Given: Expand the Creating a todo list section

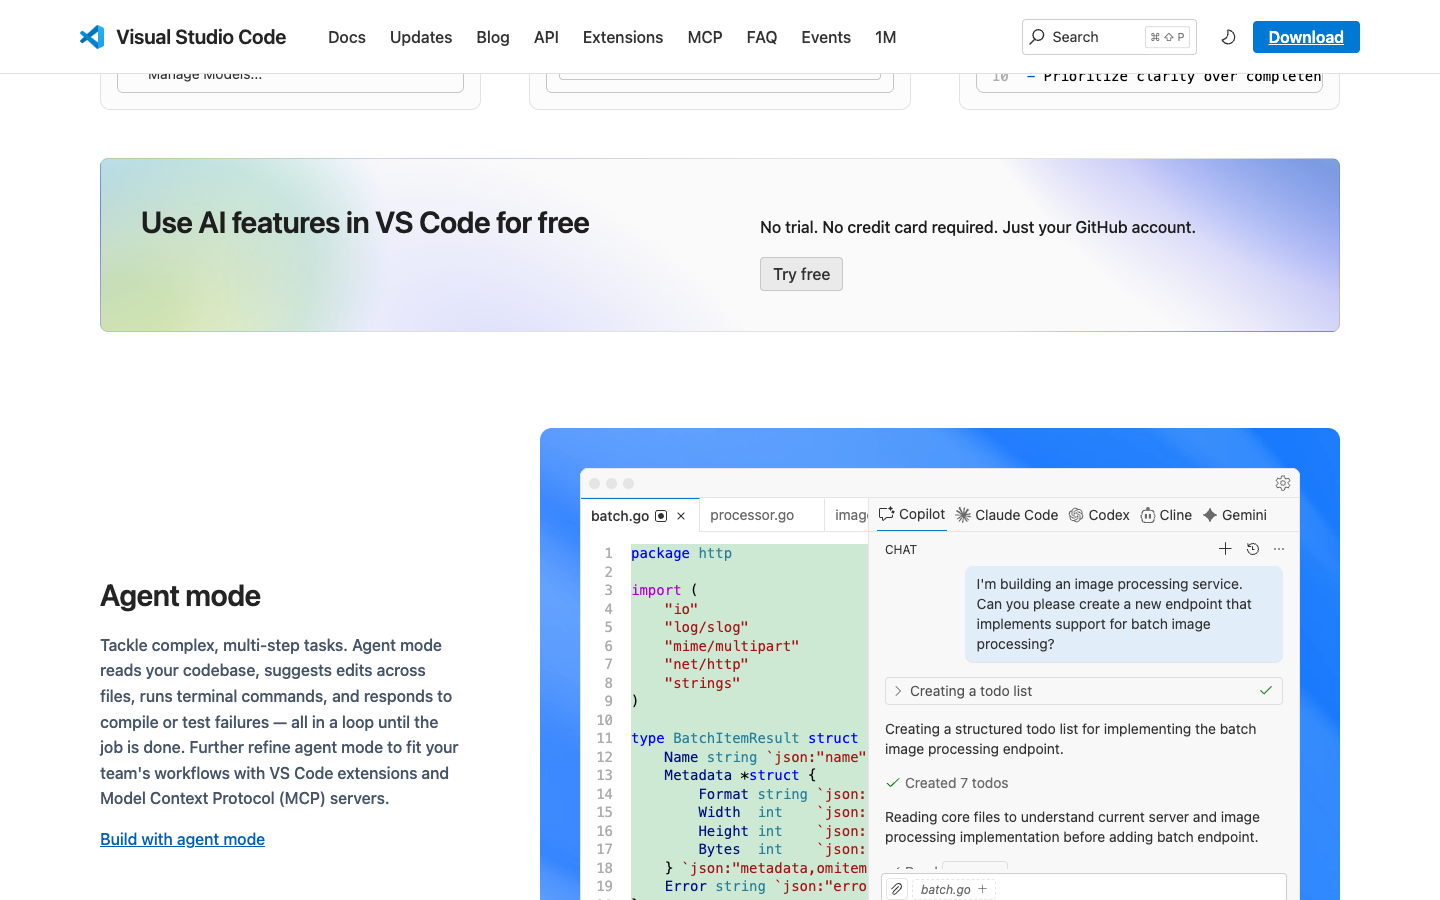Looking at the screenshot, I should [x=1084, y=691].
